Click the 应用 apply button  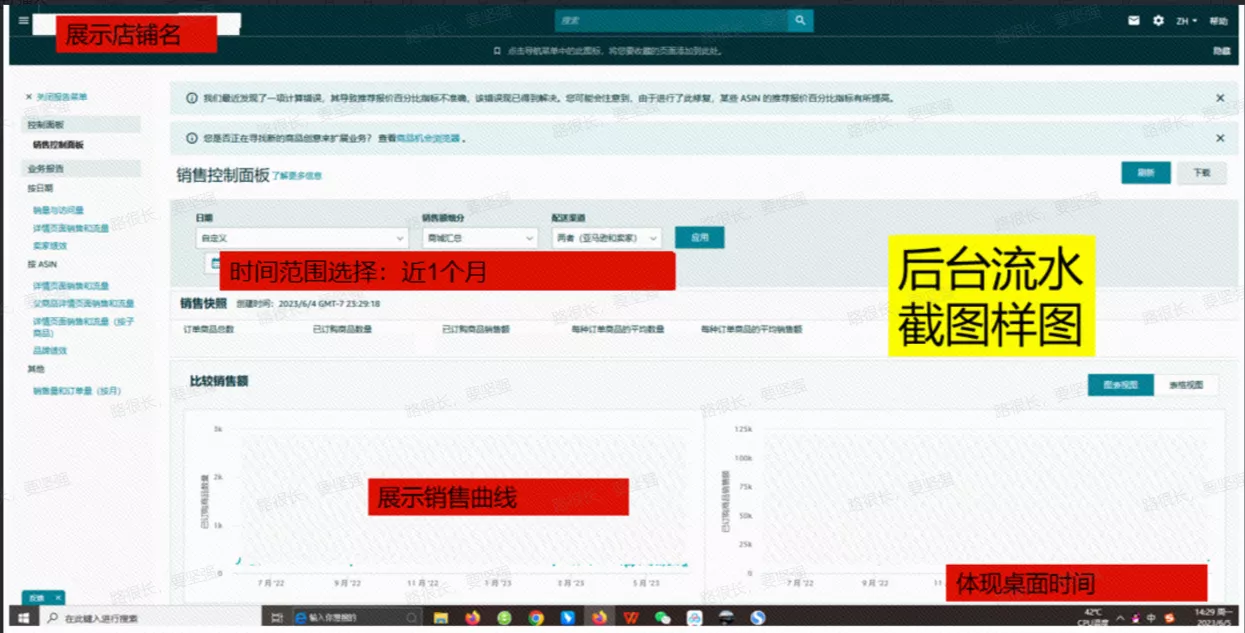click(x=700, y=237)
